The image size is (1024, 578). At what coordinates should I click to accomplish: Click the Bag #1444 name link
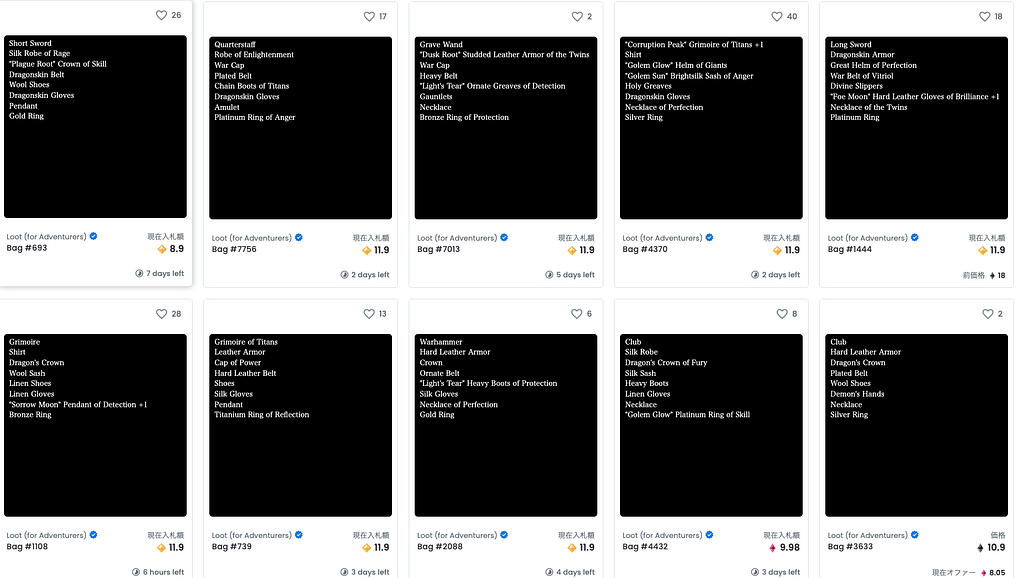(850, 249)
